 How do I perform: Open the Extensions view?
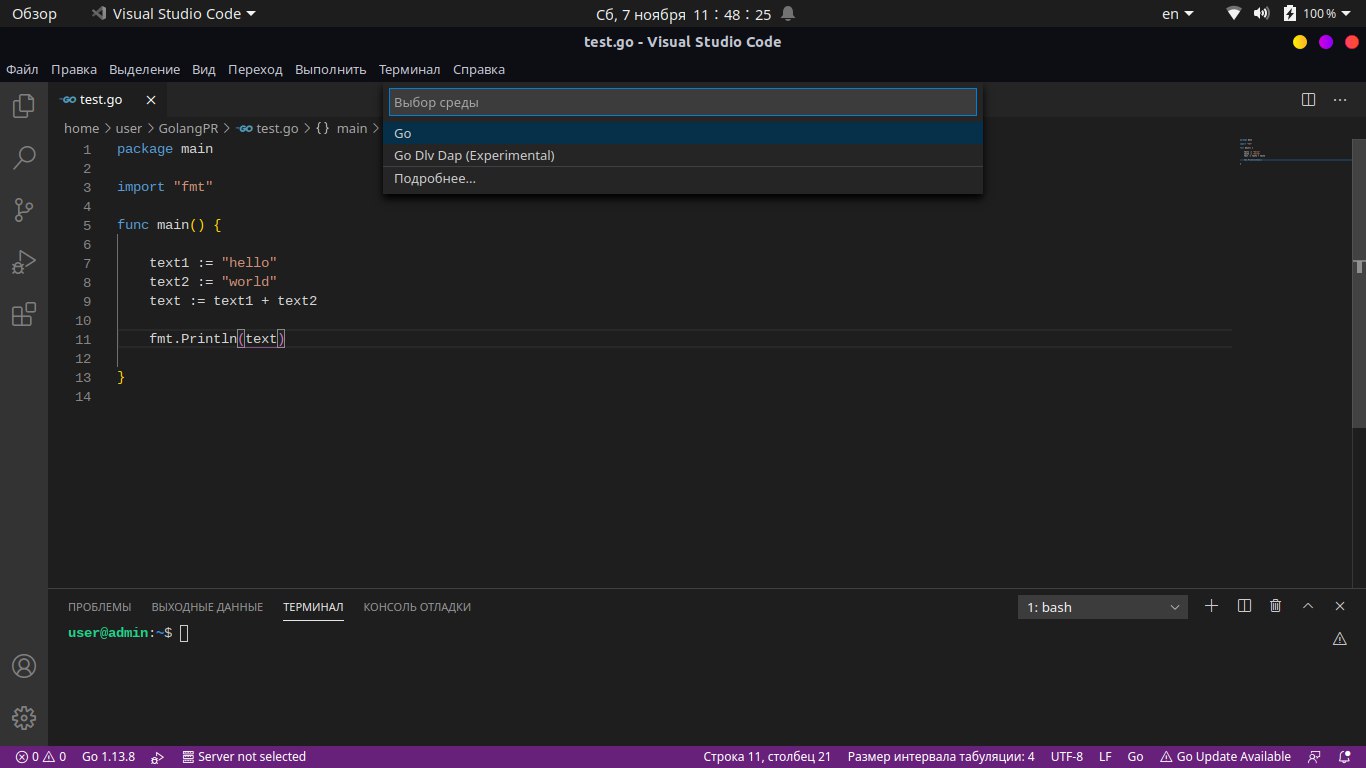(24, 314)
